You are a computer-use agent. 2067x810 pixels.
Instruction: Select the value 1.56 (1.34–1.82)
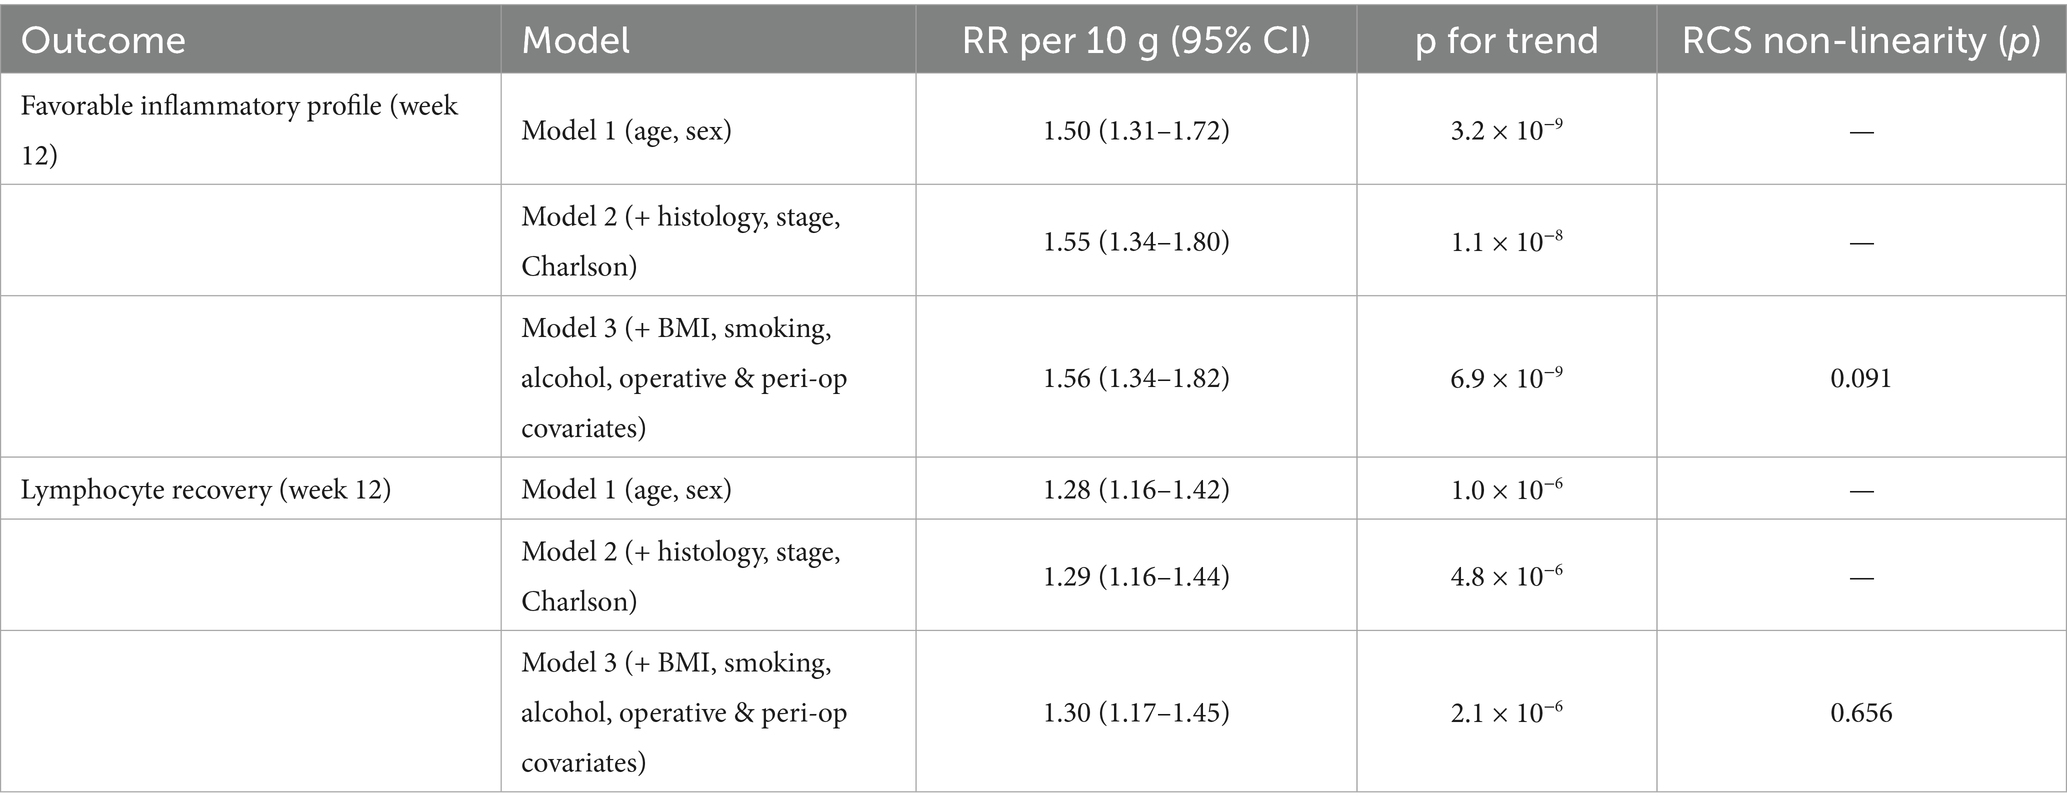[x=1136, y=378]
